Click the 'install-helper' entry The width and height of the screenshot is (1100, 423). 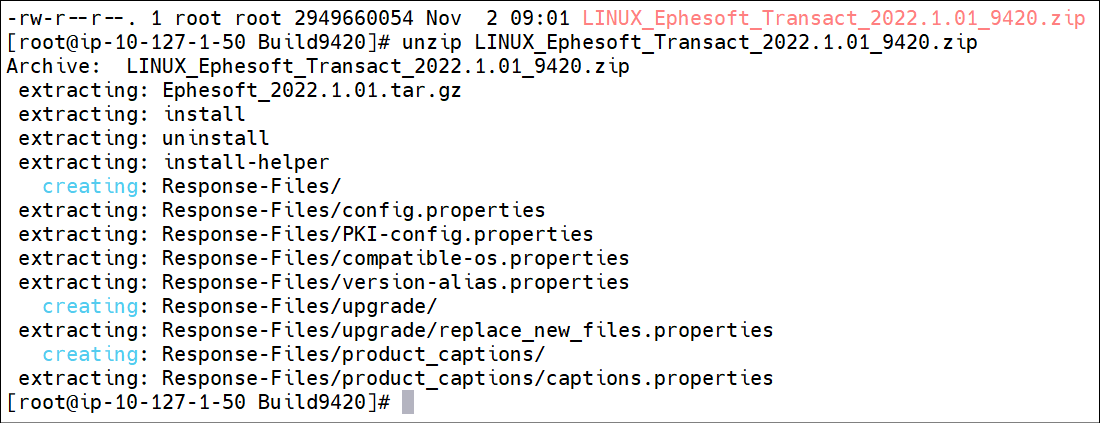click(x=246, y=162)
